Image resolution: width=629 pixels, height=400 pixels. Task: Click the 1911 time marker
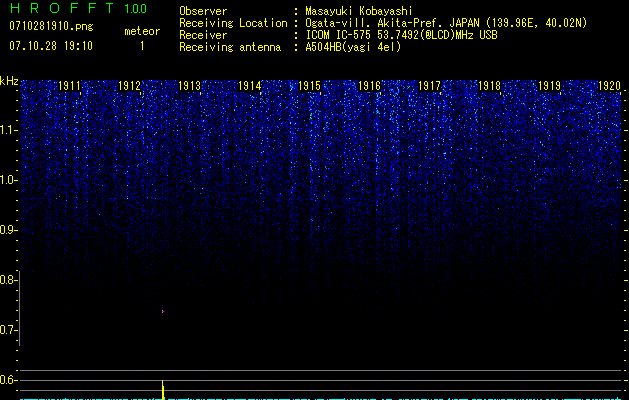(69, 86)
